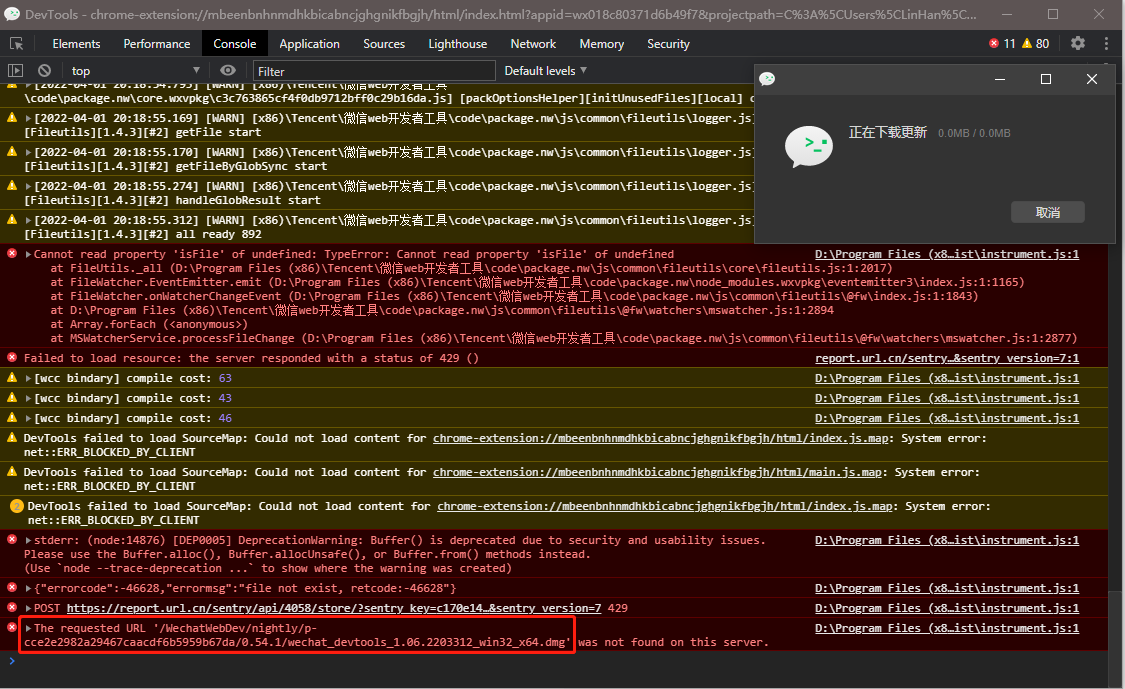The image size is (1125, 689).
Task: Open instrument.js:1 link on the isFile error
Action: click(x=947, y=254)
